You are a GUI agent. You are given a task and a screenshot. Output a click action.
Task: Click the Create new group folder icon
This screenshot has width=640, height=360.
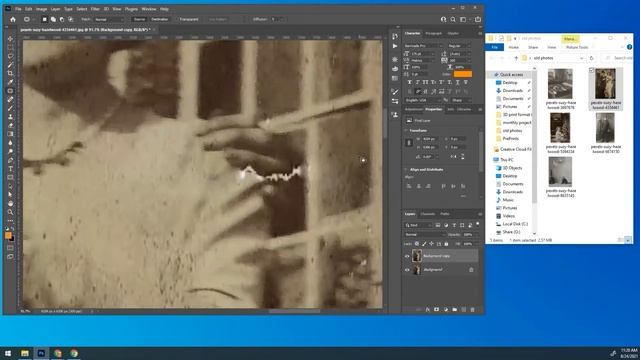[x=455, y=310]
